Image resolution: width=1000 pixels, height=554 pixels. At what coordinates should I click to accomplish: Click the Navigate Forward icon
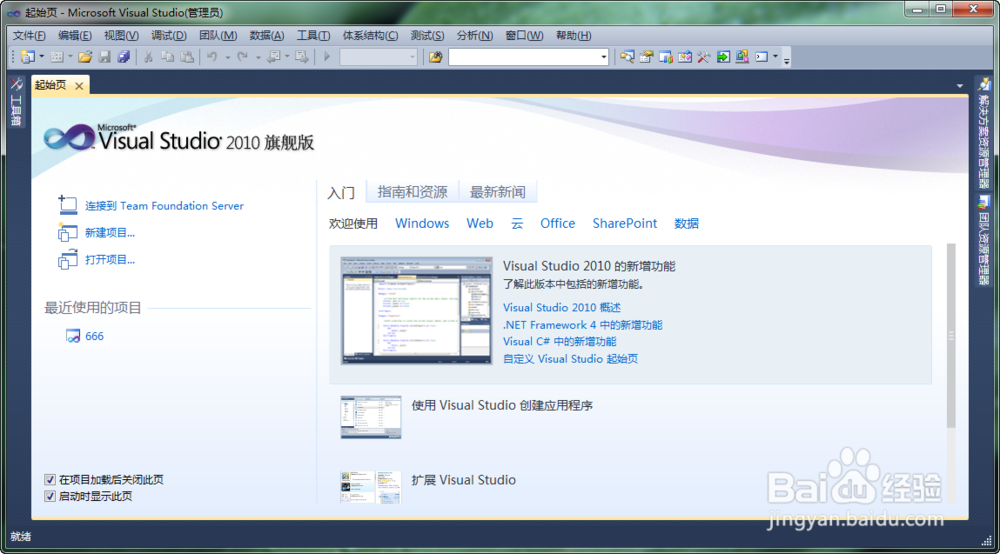(302, 57)
